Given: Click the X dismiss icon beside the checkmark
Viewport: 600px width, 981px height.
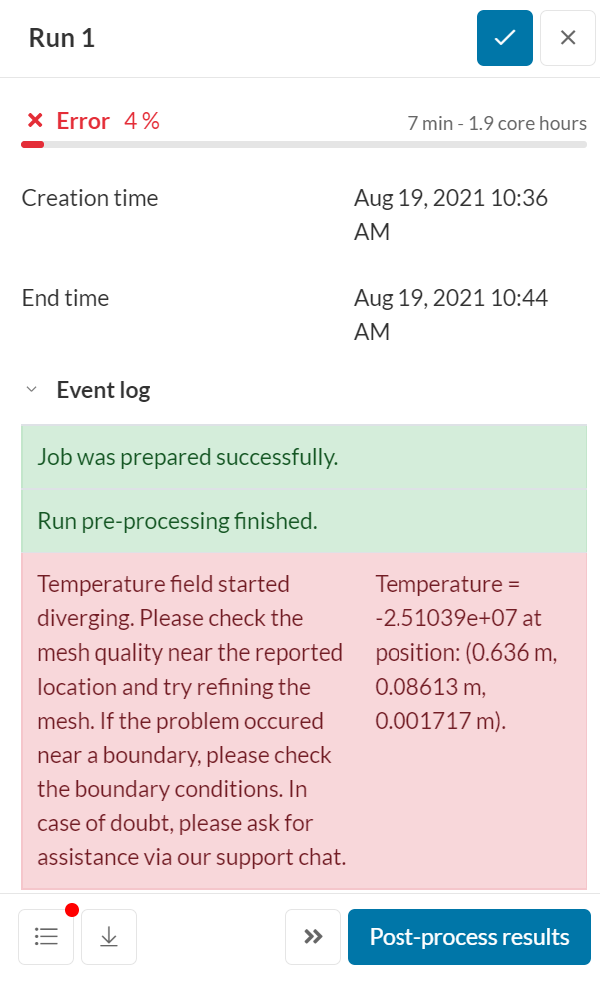Looking at the screenshot, I should [567, 38].
